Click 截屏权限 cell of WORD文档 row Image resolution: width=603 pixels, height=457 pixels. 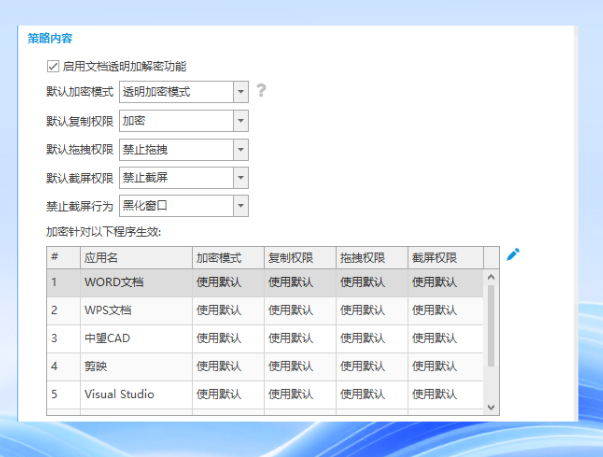(x=446, y=282)
